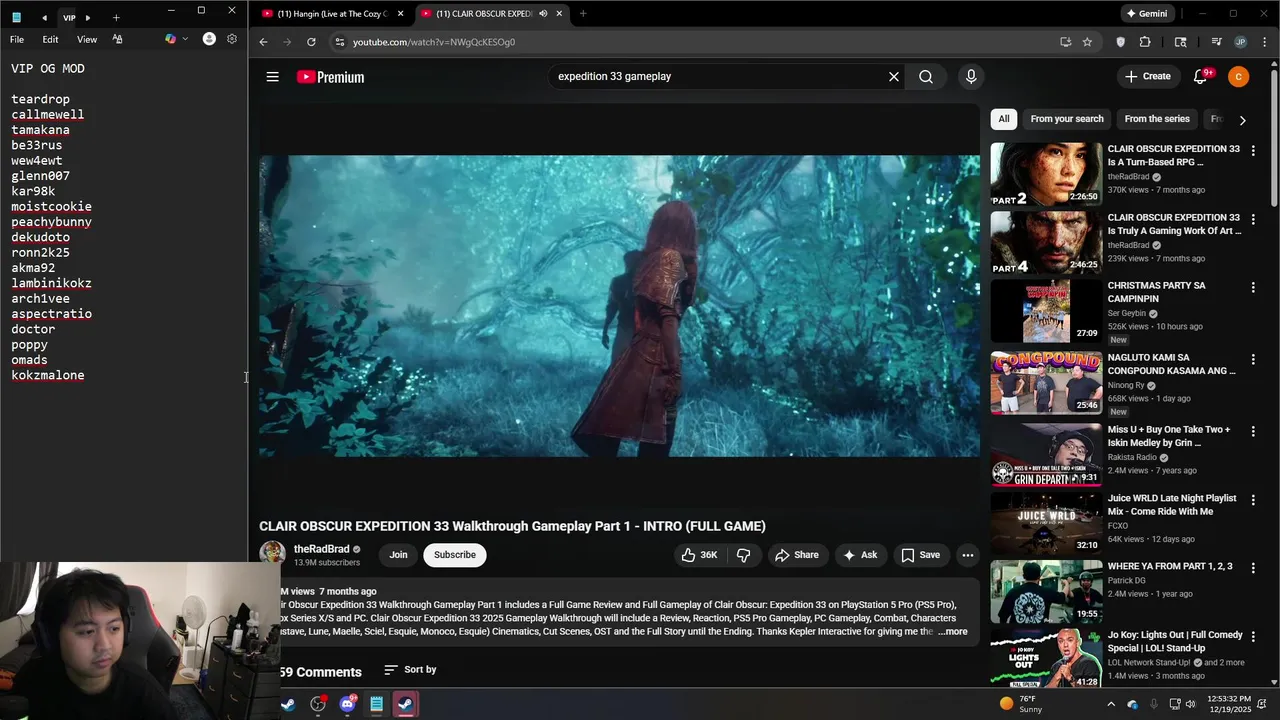Mute the Clair Obscur tab audio
Viewport: 1280px width, 720px height.
point(543,14)
